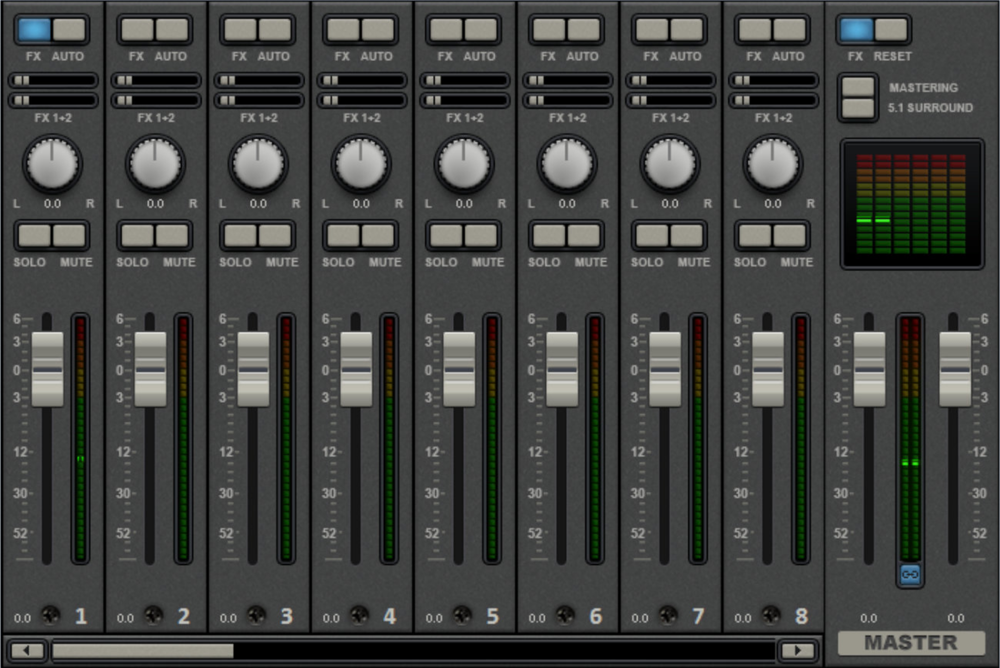
Task: Click the small knob icon beside channel 8 number
Action: 771,615
